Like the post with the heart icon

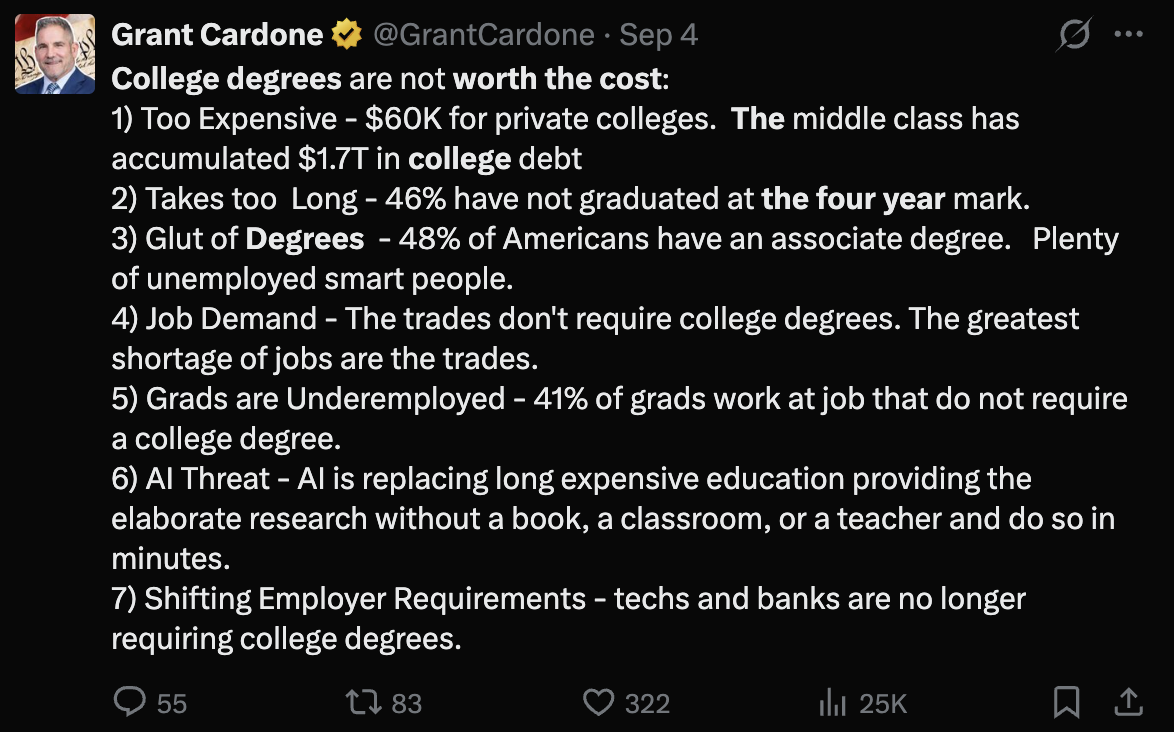coord(598,702)
